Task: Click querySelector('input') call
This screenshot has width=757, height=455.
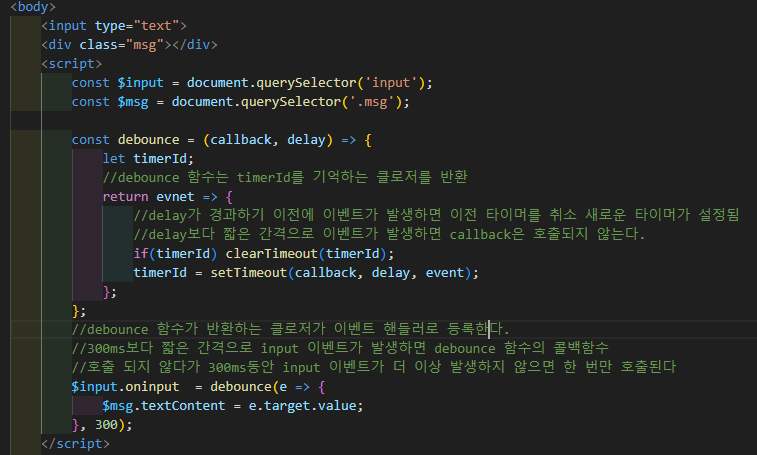Action: pyautogui.click(x=340, y=83)
